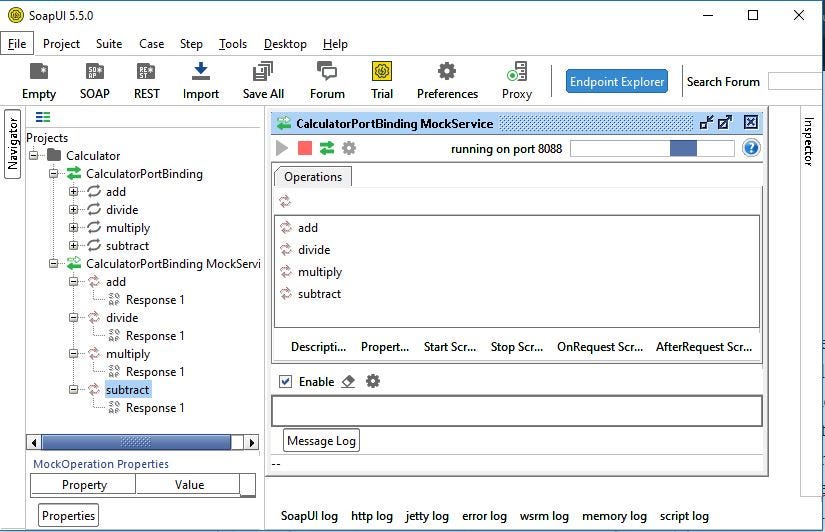Open the Tools menu
The width and height of the screenshot is (825, 532).
click(x=233, y=44)
